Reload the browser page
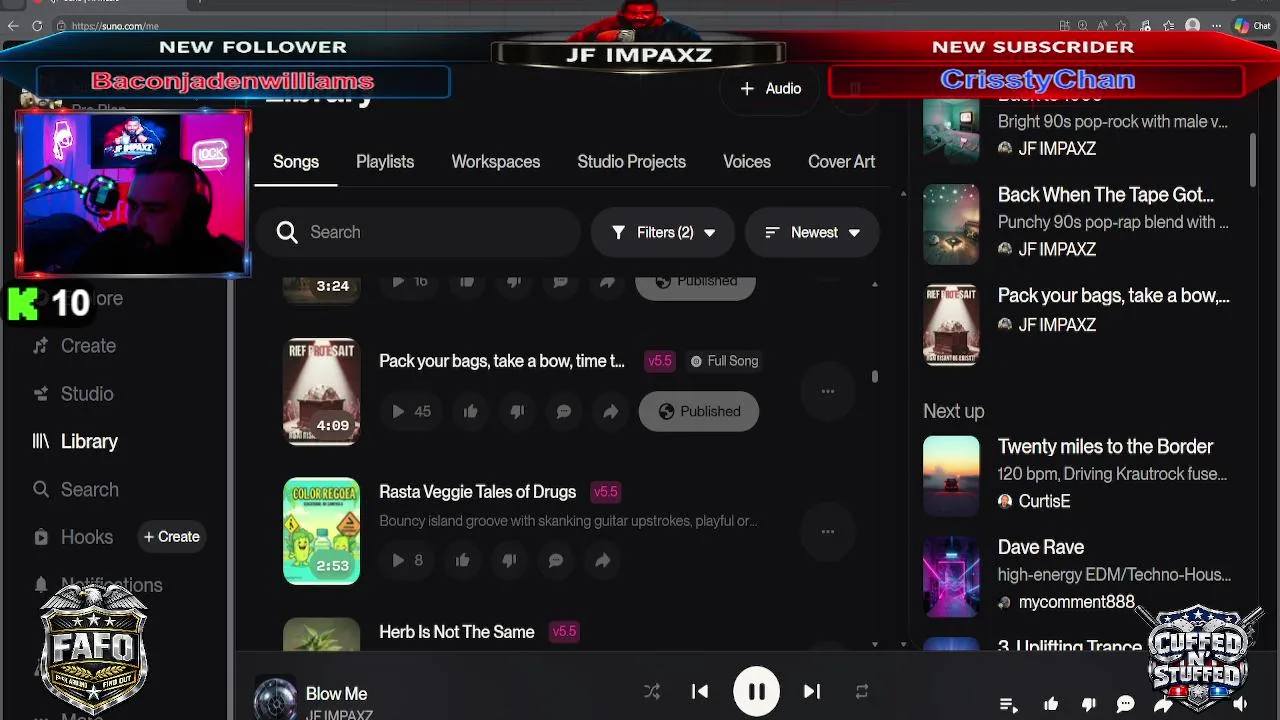Screen dimensions: 1280x720 [38, 26]
